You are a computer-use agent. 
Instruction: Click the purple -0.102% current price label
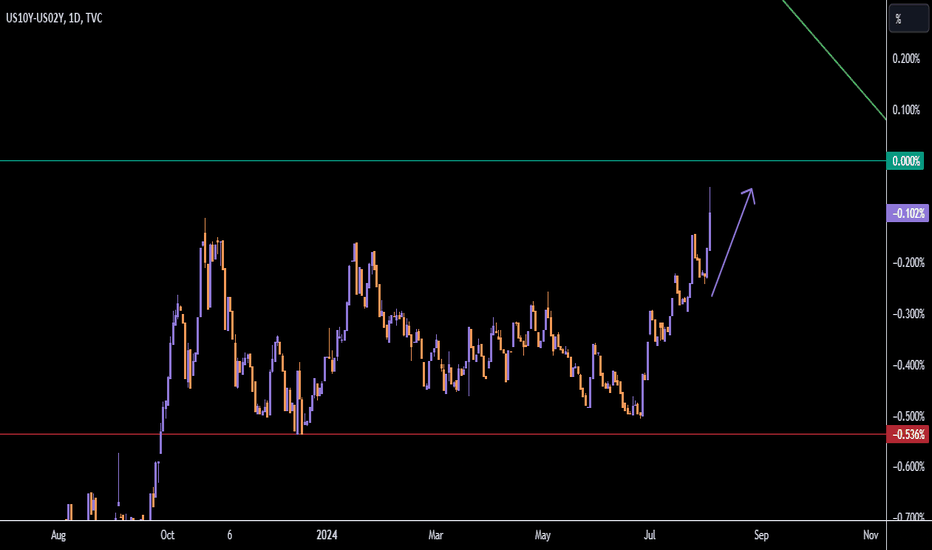pos(908,213)
